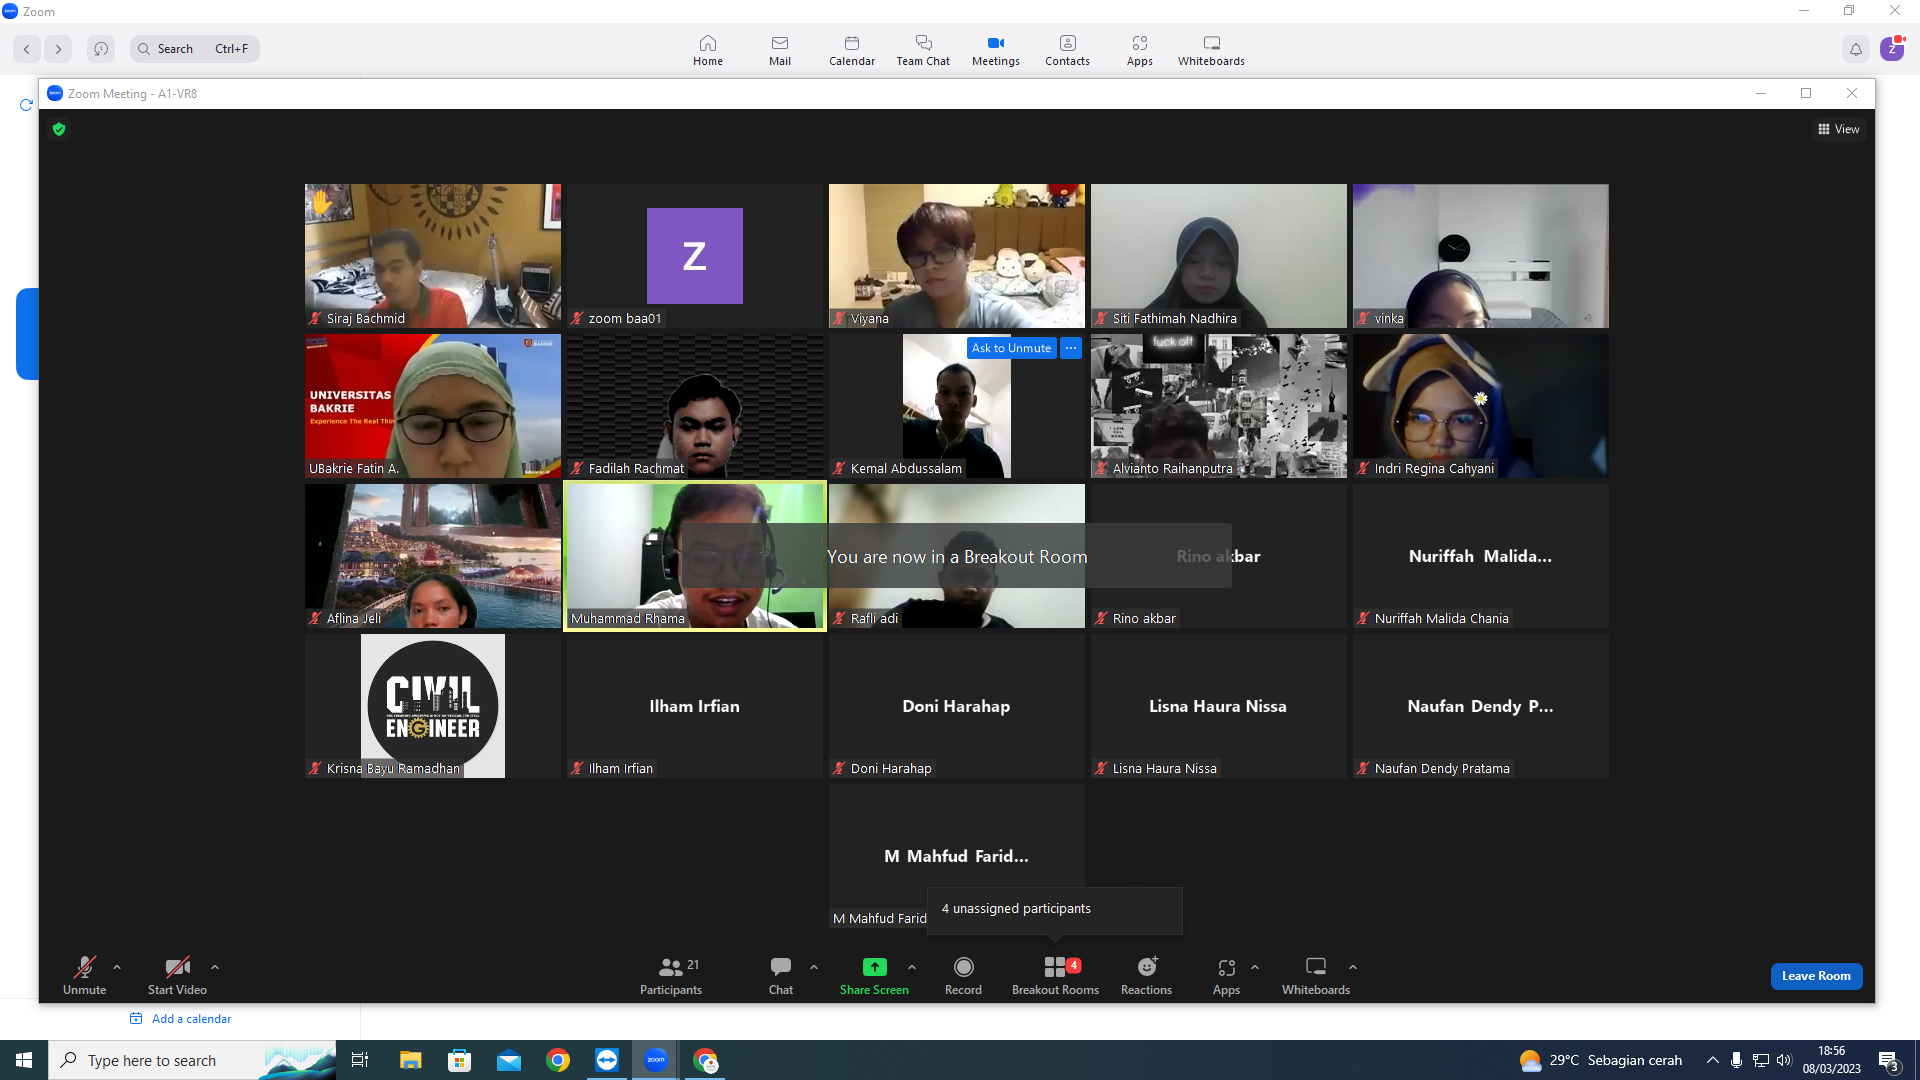This screenshot has height=1080, width=1920.
Task: Expand meeting Whiteboards options arrow
Action: 1353,967
